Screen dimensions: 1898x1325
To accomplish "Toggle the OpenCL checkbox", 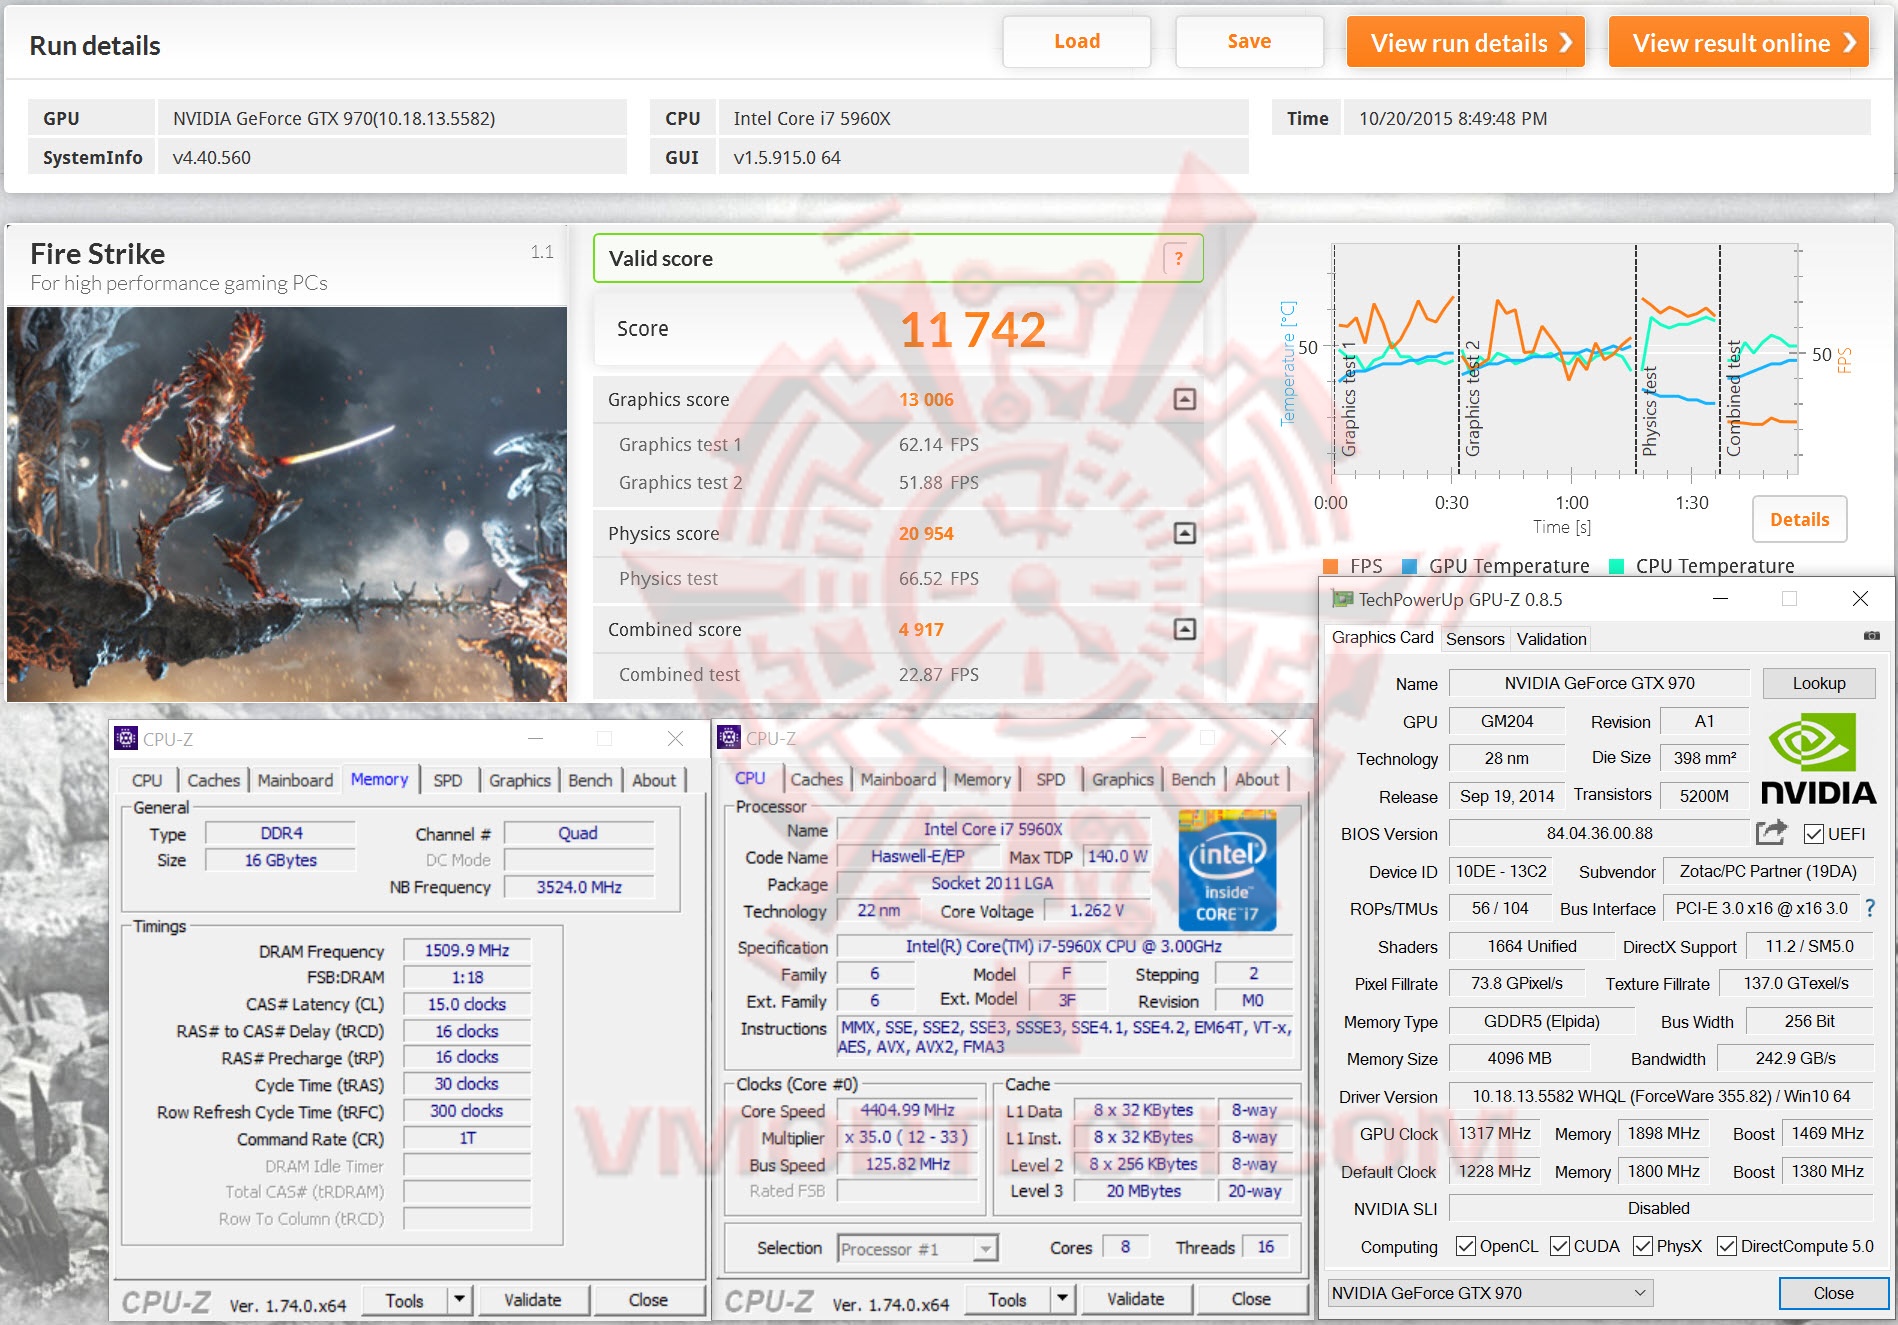I will (1466, 1246).
